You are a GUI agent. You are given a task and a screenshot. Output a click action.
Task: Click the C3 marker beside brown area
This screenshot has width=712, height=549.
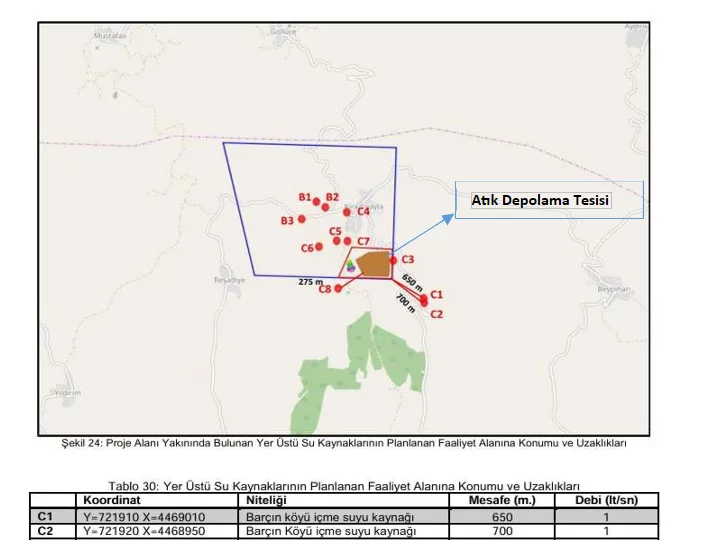pos(393,260)
